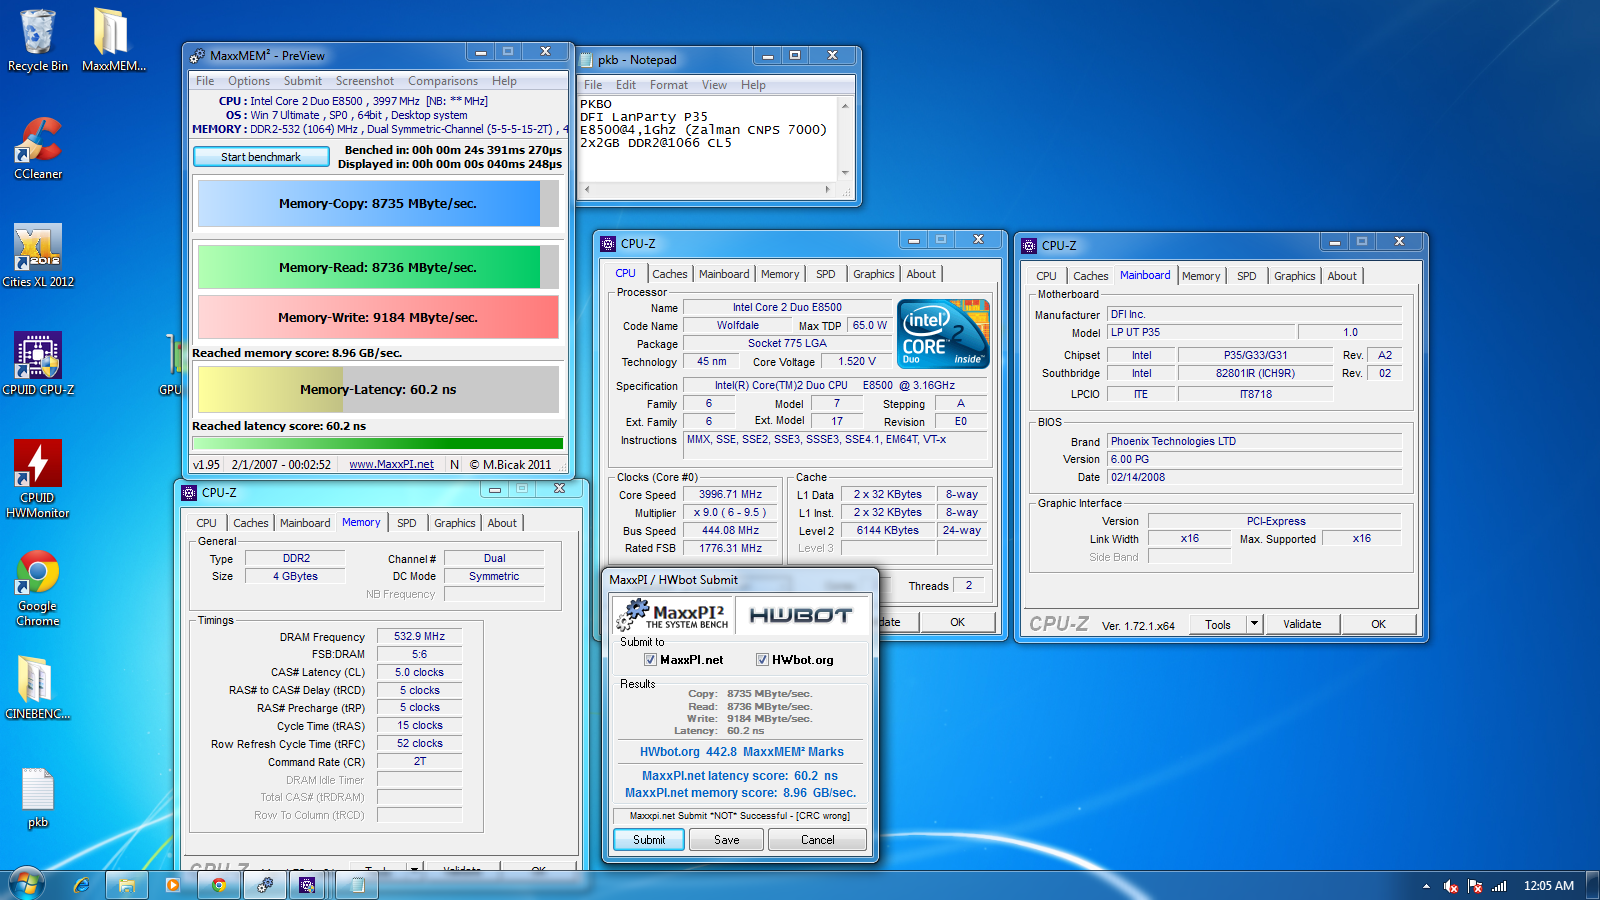Image resolution: width=1600 pixels, height=900 pixels.
Task: Click the Memory-Write result bar
Action: point(378,317)
